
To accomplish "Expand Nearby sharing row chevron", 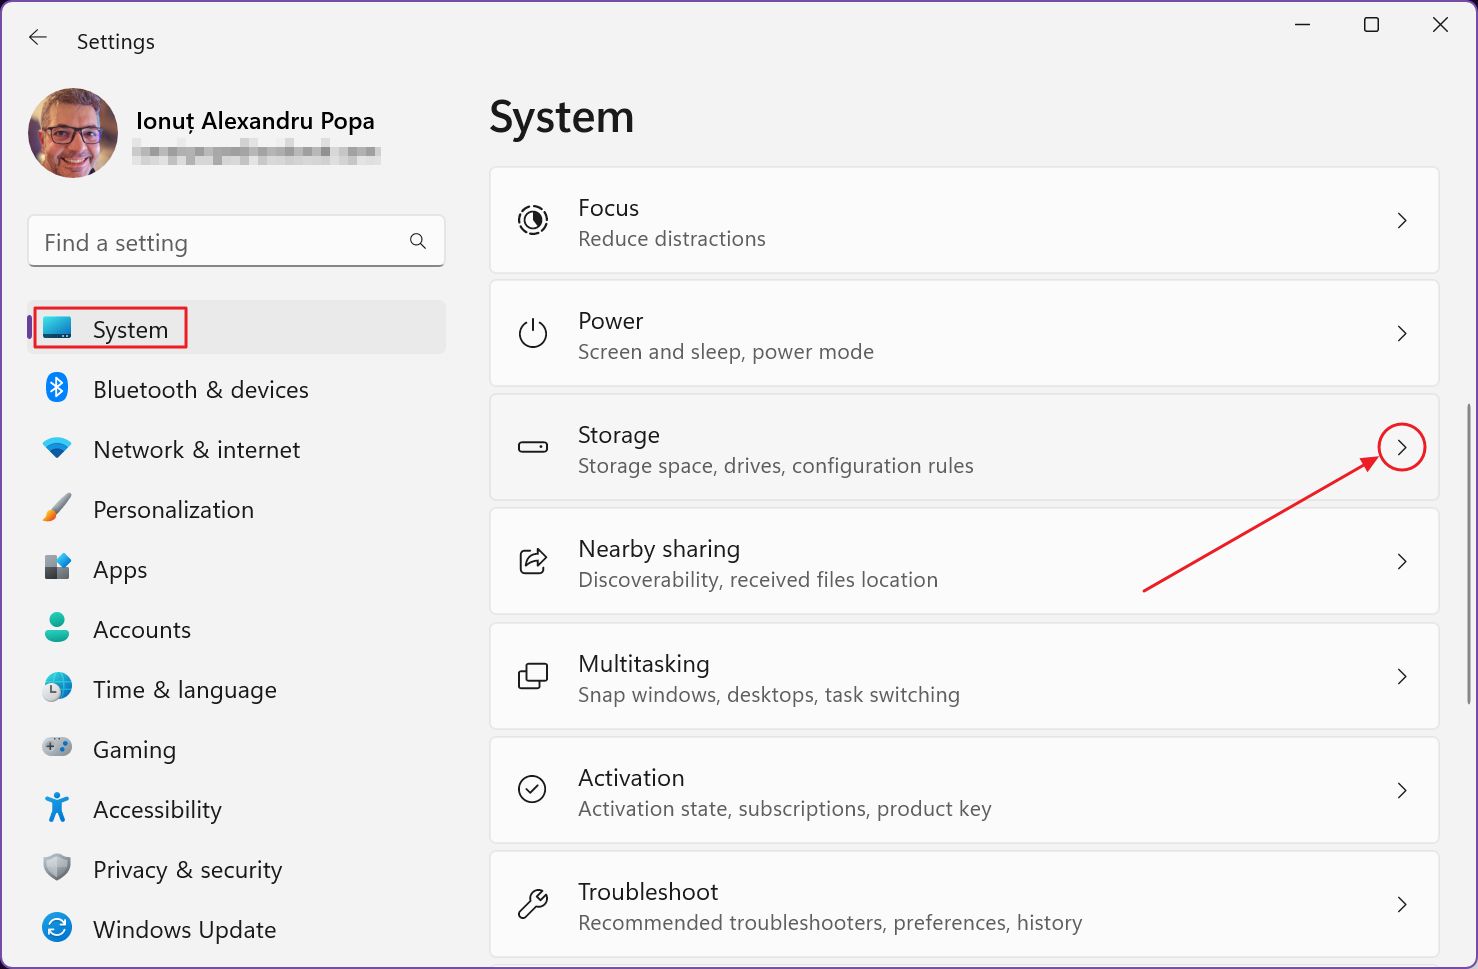I will (1402, 561).
